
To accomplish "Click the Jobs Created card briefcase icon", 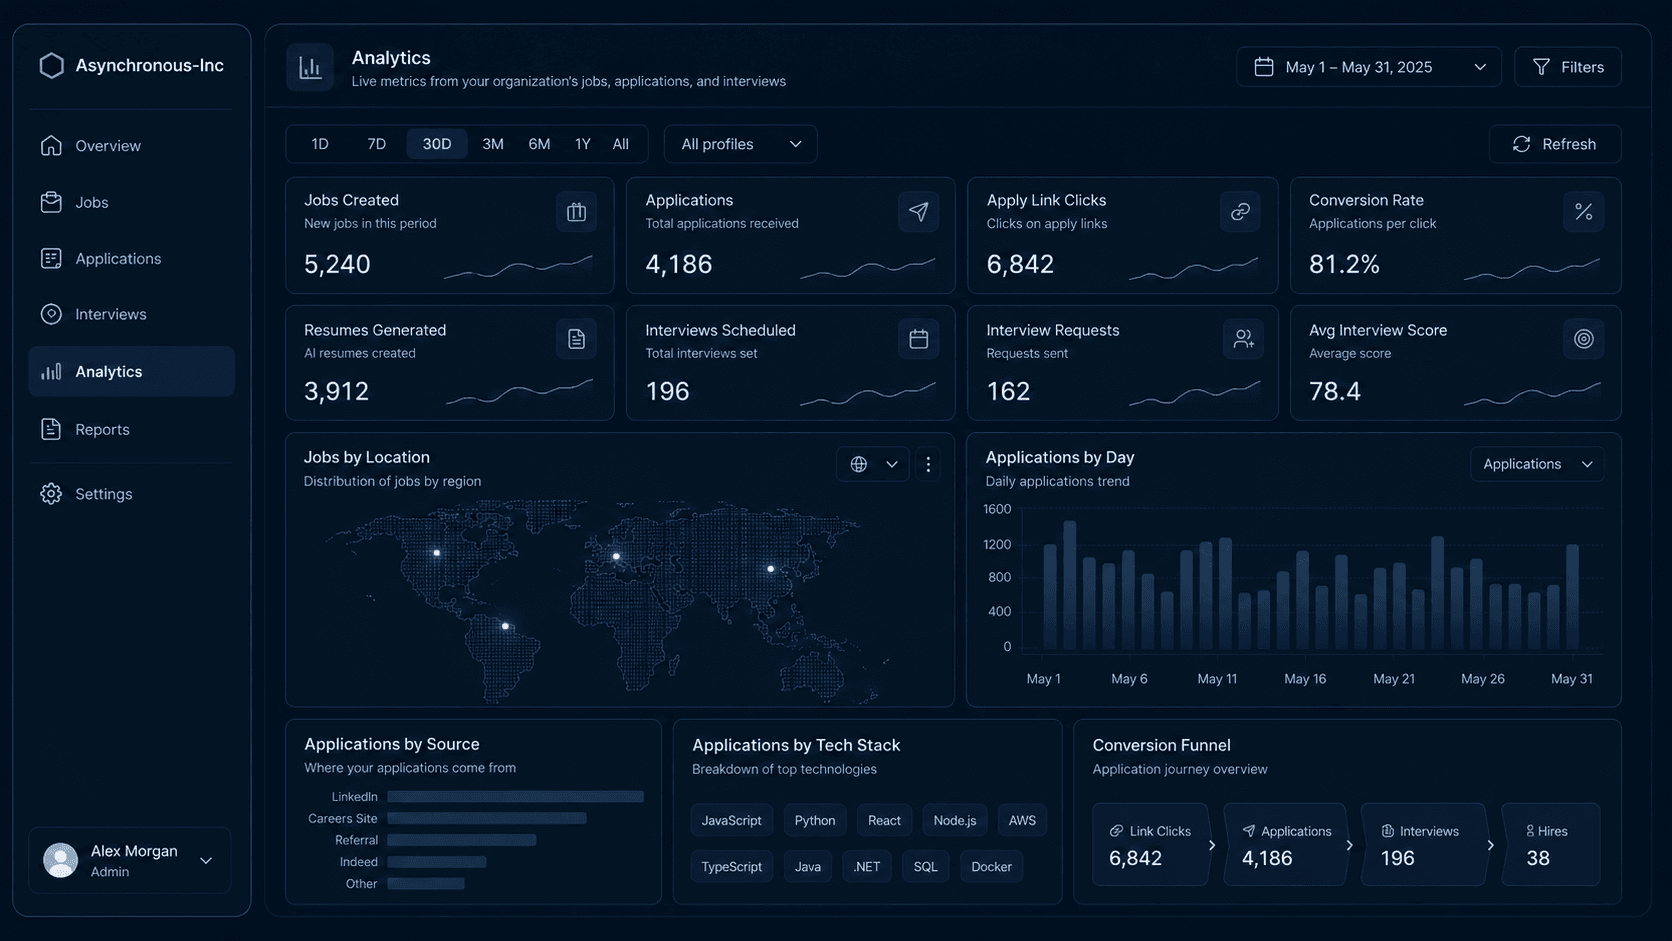I will [x=576, y=211].
